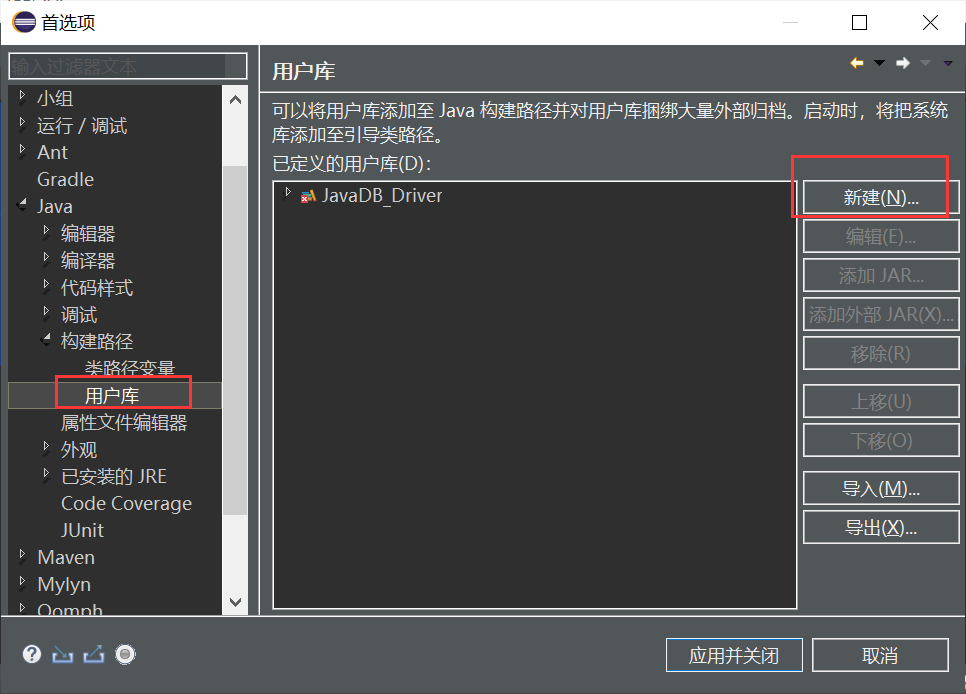Expand the JavaDB_Driver user library entry
The width and height of the screenshot is (966, 694).
[x=288, y=197]
